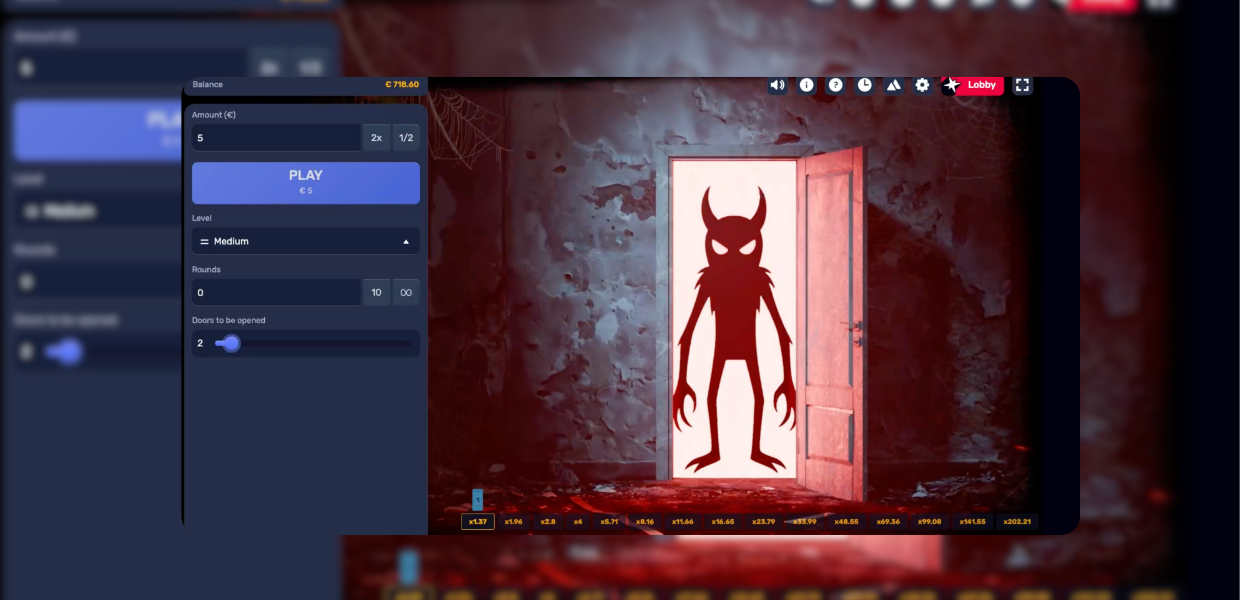Select the x202.21 multiplier step
This screenshot has width=1240, height=600.
[x=1016, y=521]
